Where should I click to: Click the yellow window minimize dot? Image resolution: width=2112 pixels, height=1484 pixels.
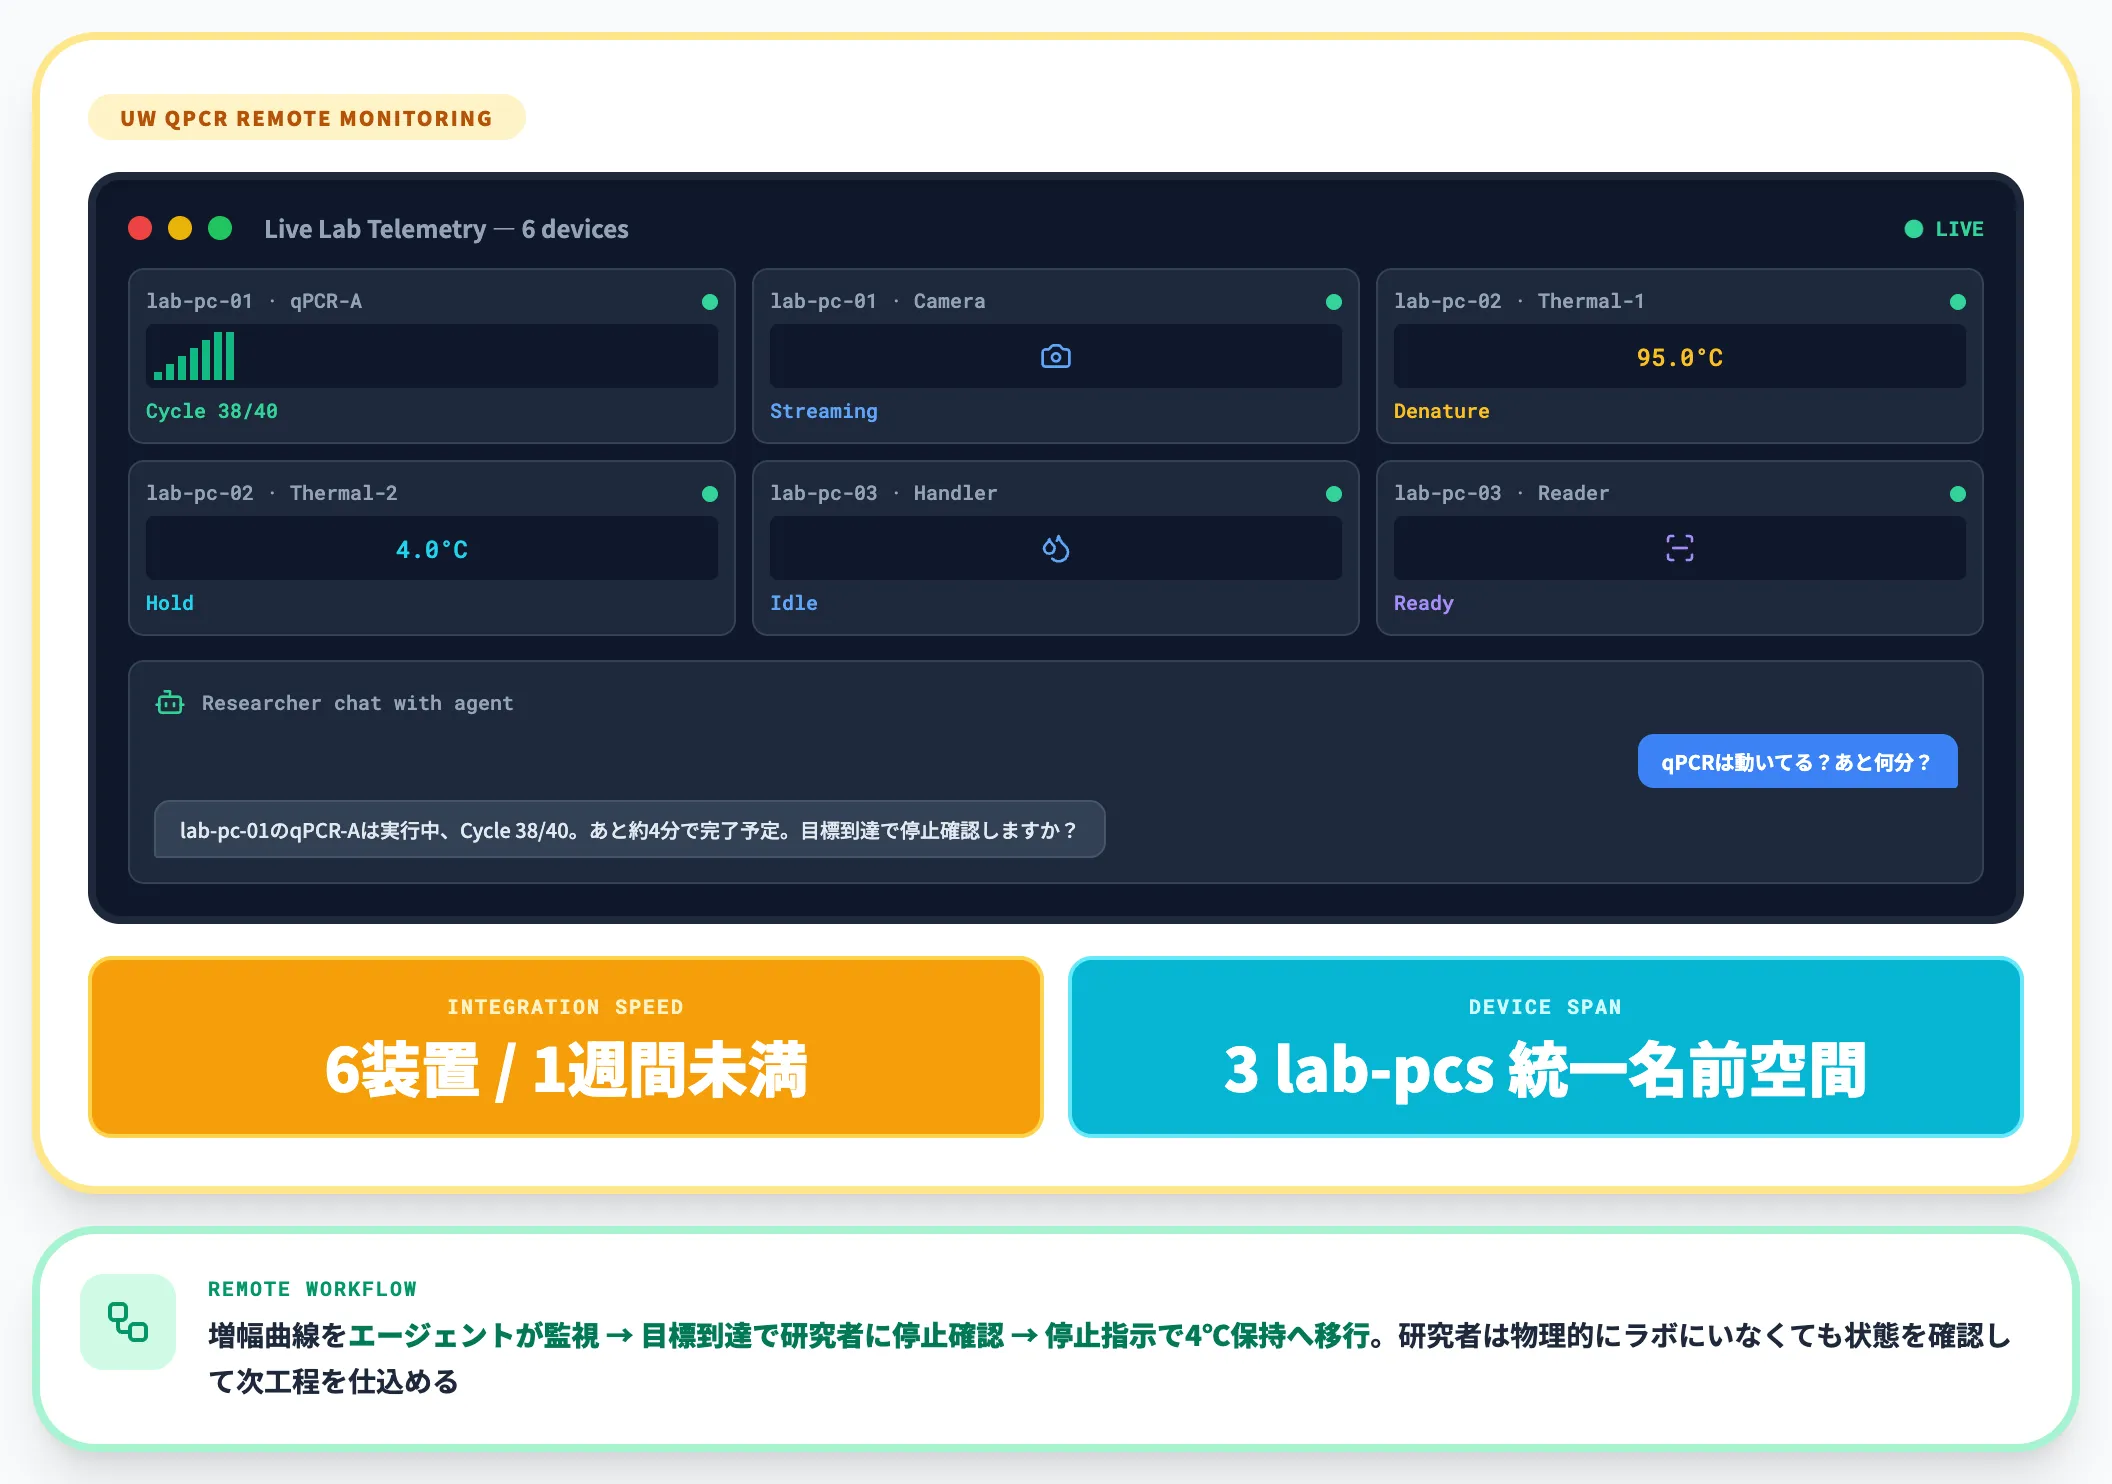point(180,229)
